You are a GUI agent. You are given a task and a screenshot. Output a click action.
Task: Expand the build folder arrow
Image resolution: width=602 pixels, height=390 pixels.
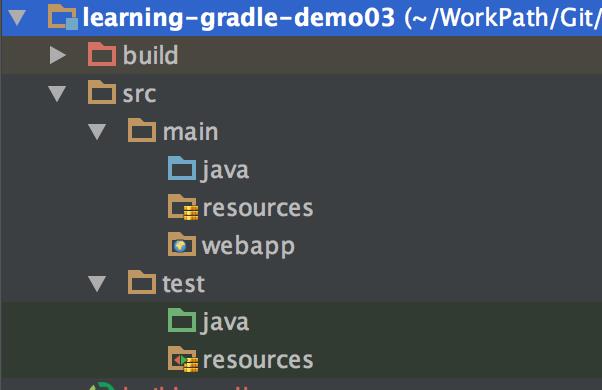(58, 55)
